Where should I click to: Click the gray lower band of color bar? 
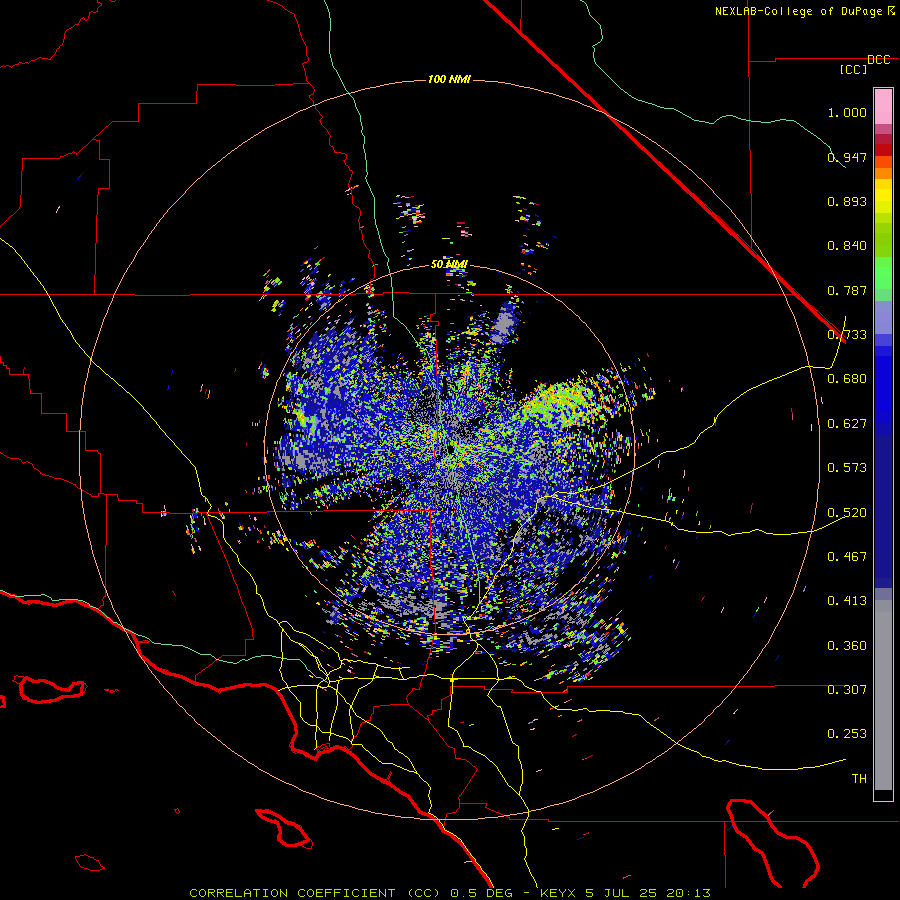click(883, 695)
